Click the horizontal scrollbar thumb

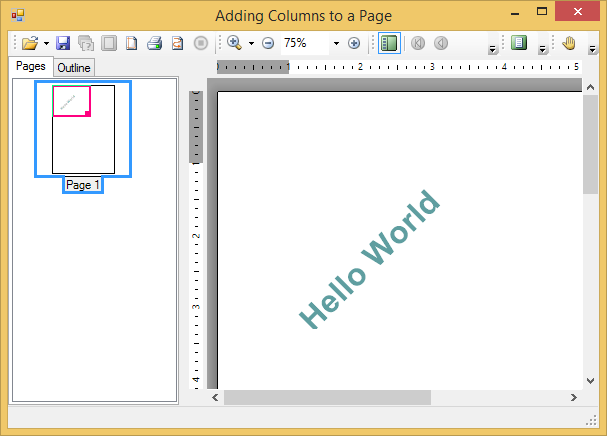point(327,397)
